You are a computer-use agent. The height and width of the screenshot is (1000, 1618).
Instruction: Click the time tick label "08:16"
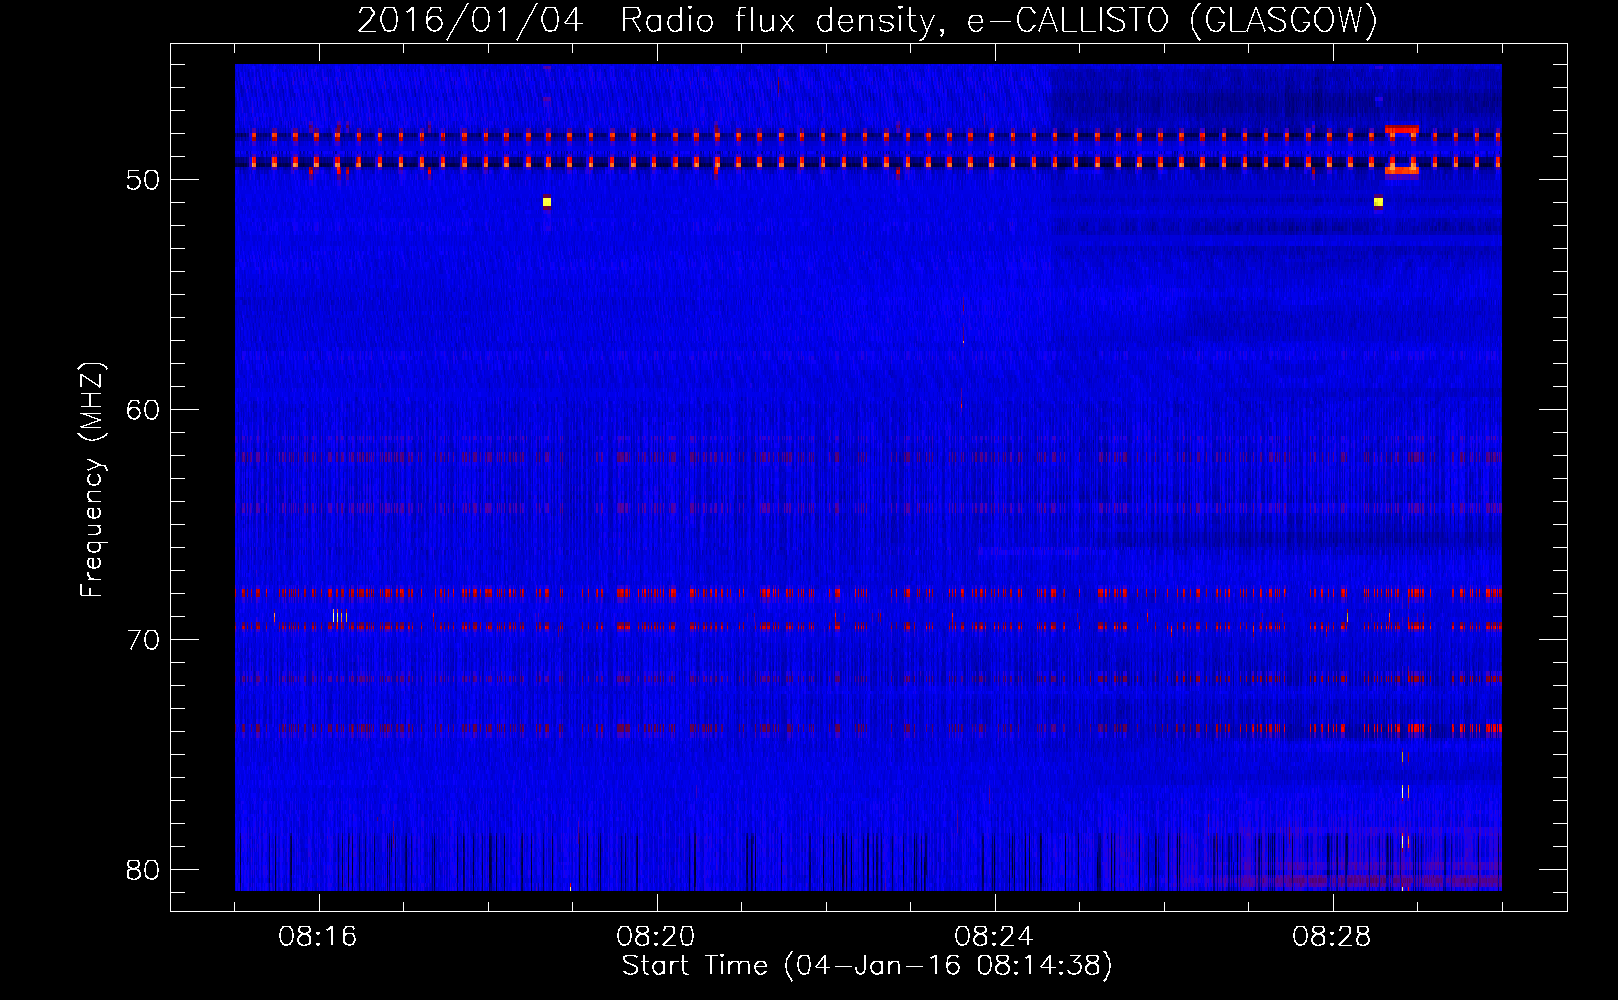tap(318, 937)
